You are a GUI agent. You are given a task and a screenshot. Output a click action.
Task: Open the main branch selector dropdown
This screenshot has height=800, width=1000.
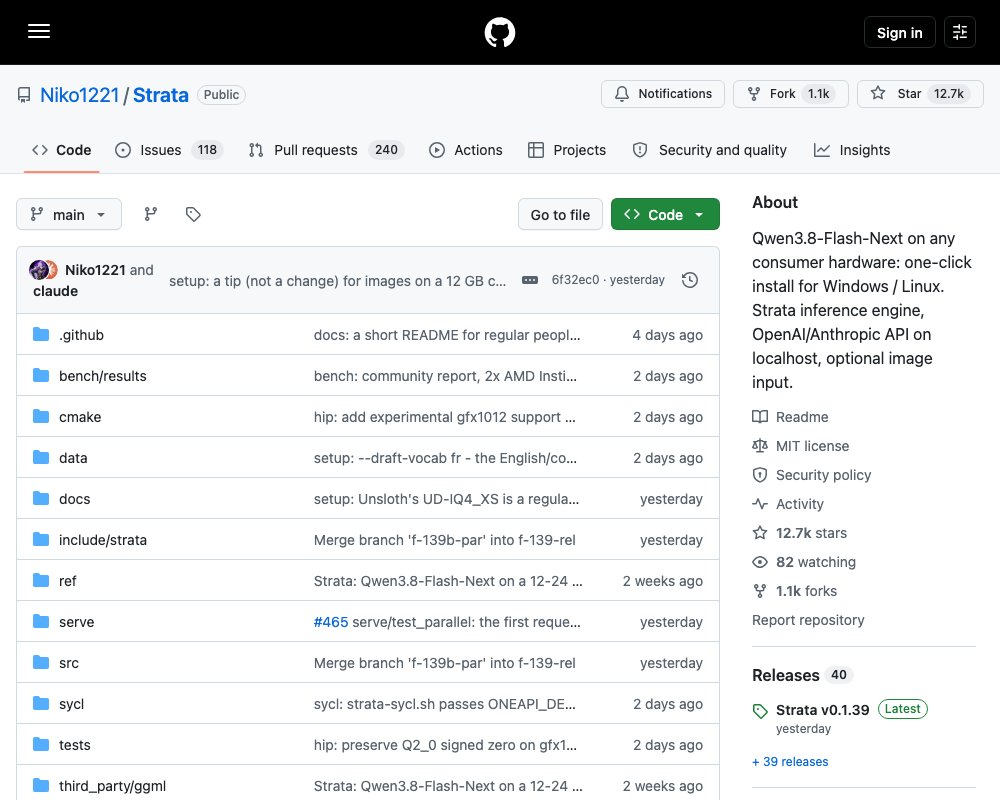pos(69,214)
